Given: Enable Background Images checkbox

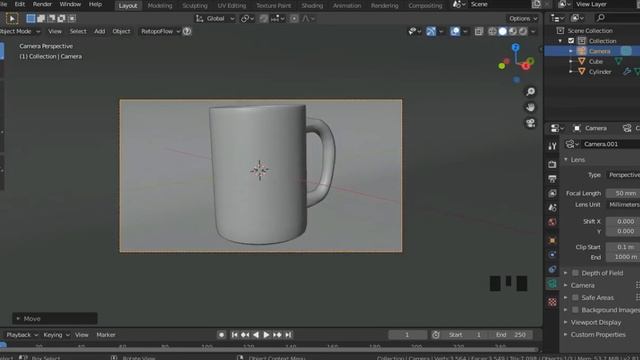Looking at the screenshot, I should 576,310.
